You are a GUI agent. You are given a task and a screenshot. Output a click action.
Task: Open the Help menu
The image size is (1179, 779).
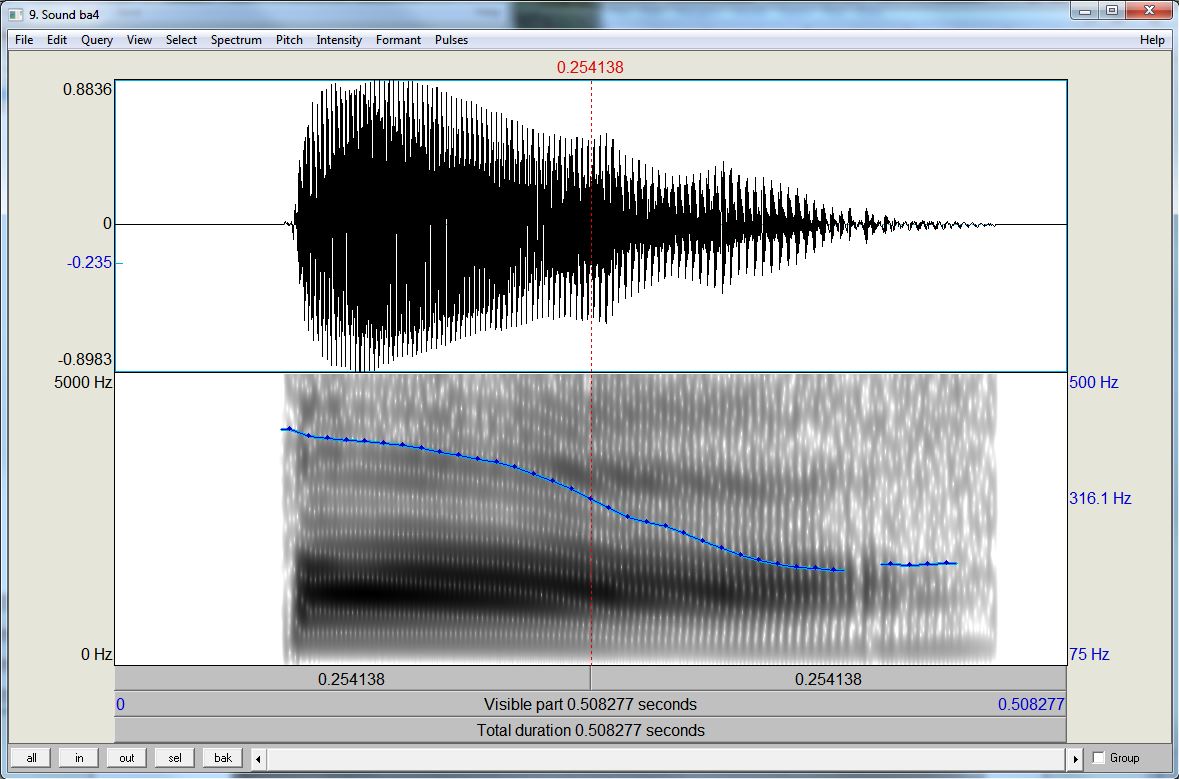tap(1152, 40)
